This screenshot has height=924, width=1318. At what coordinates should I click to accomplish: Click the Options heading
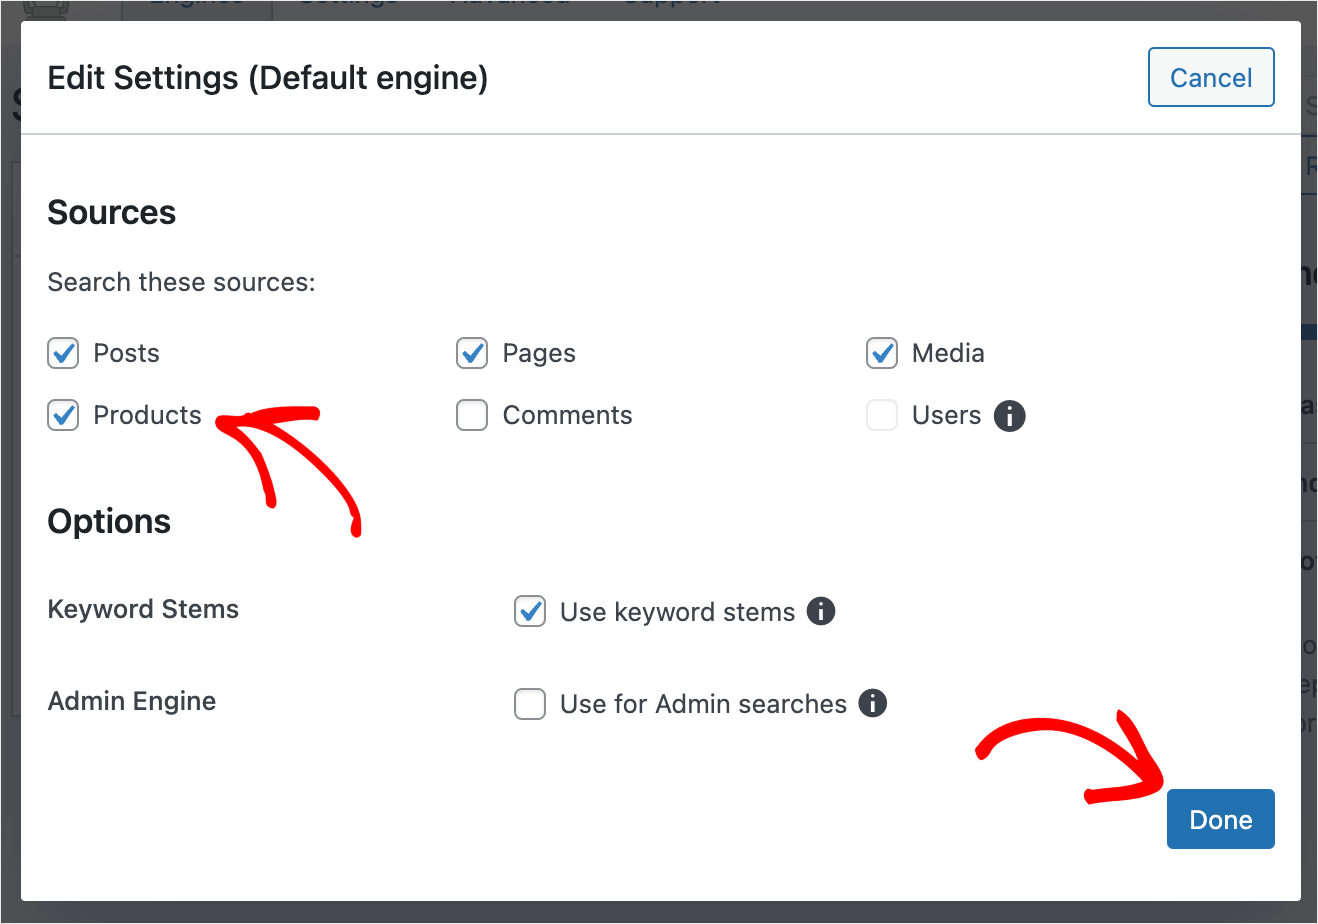[109, 521]
